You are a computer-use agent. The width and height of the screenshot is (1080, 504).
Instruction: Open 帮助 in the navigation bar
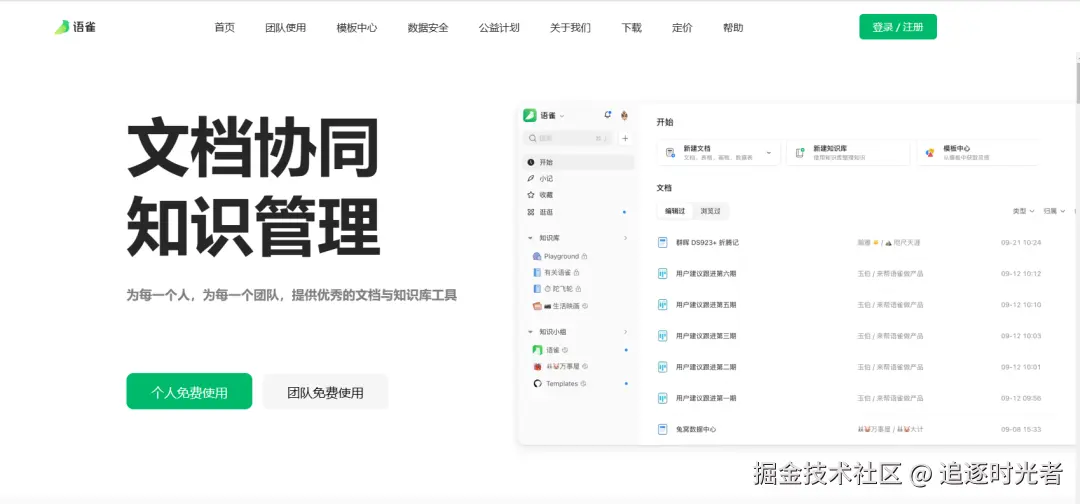(x=734, y=28)
